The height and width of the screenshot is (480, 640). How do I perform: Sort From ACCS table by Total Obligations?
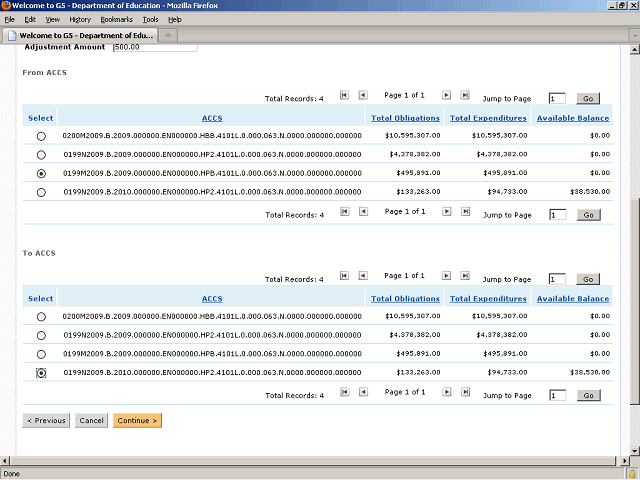click(x=405, y=118)
